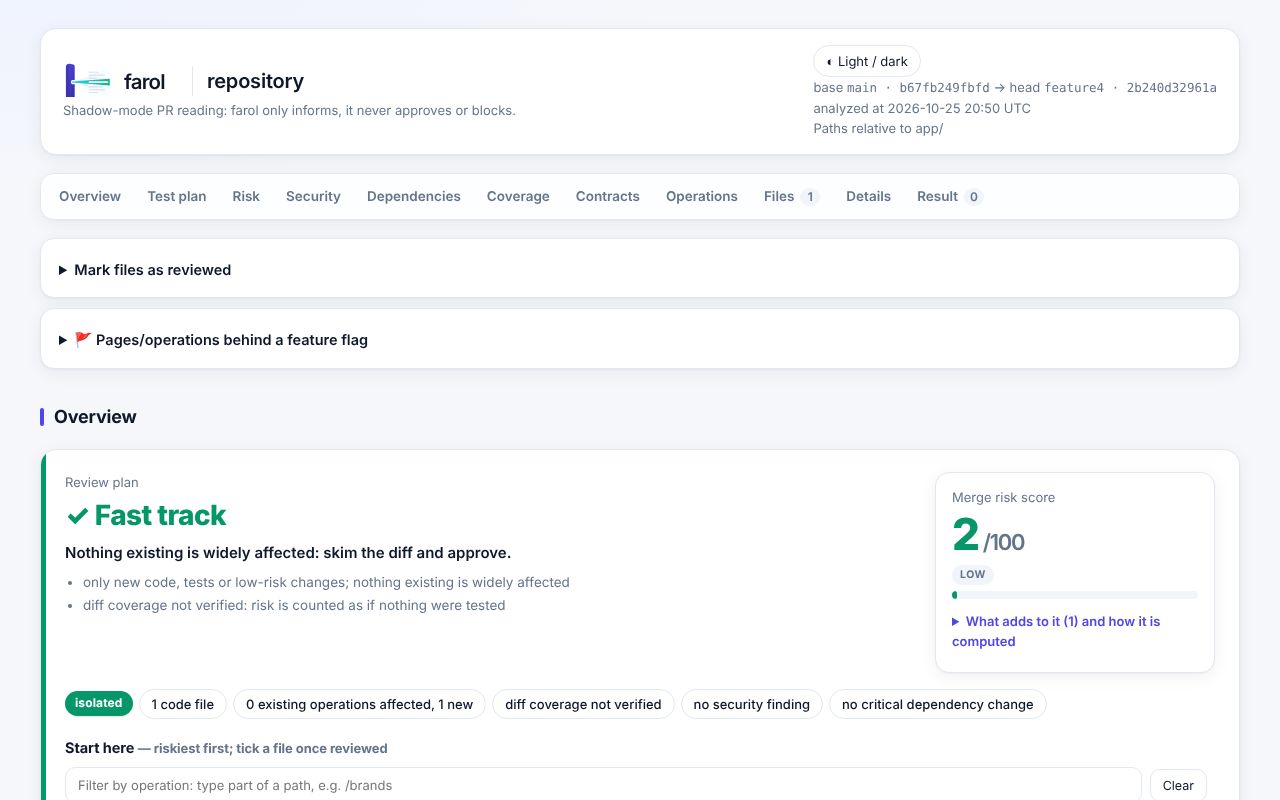Toggle the Light / dark theme button
Image resolution: width=1280 pixels, height=800 pixels.
pos(867,61)
